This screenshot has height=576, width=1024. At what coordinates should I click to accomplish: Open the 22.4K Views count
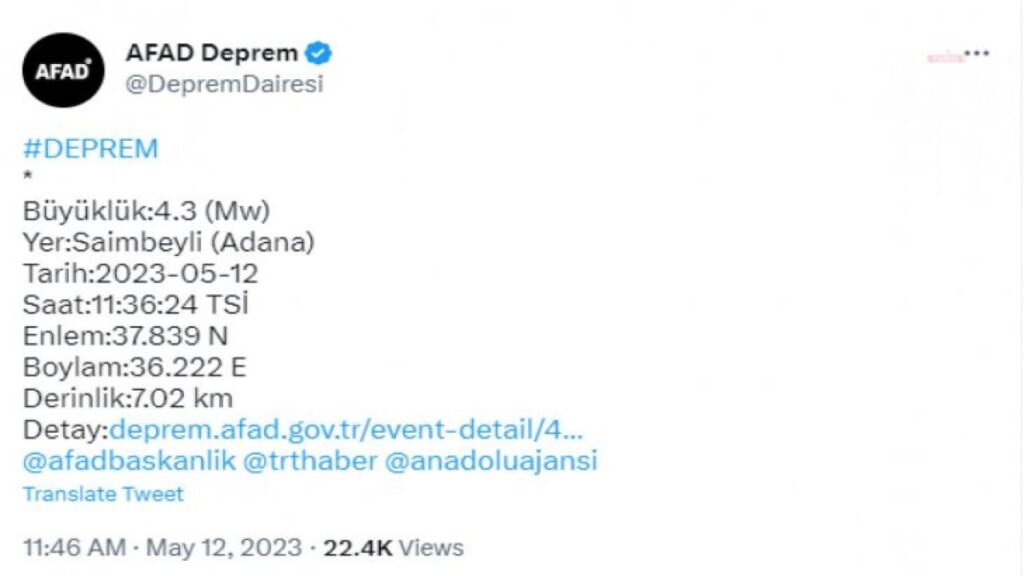pyautogui.click(x=393, y=547)
